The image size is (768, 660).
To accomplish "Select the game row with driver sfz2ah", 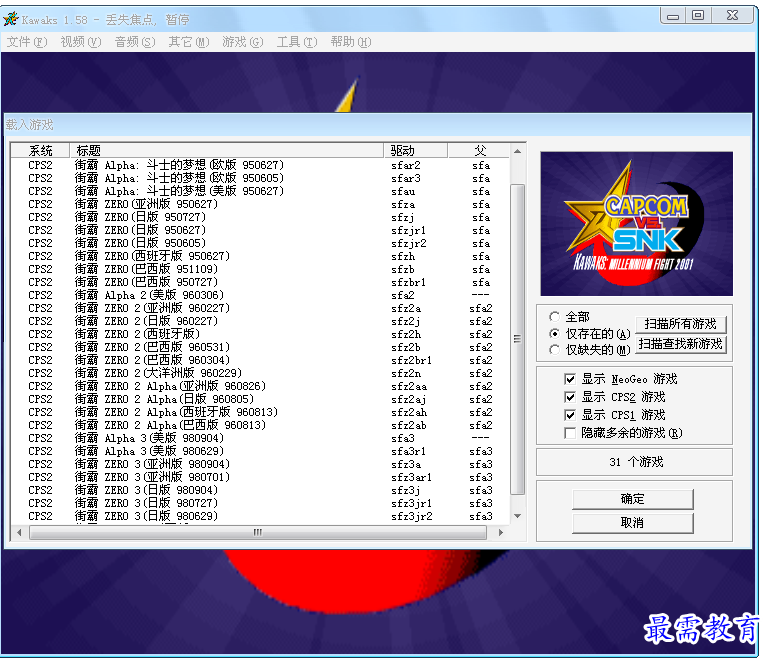I will [x=260, y=412].
